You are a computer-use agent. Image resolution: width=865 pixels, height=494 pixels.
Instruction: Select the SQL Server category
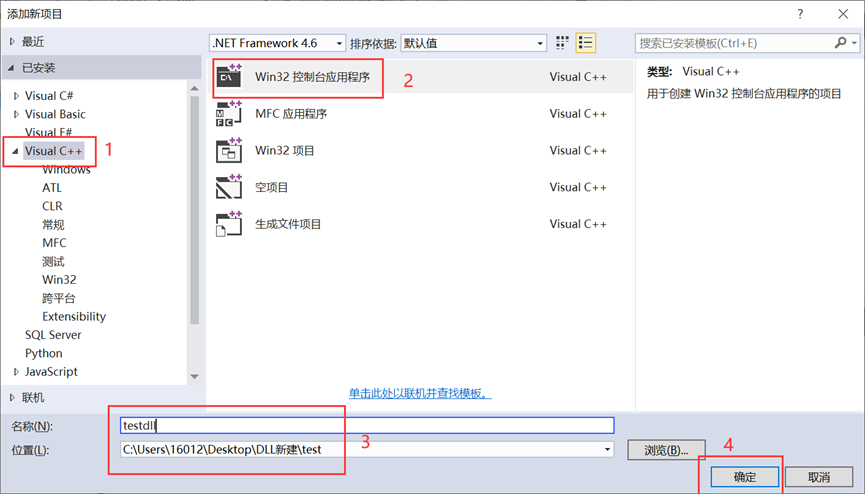coord(53,335)
